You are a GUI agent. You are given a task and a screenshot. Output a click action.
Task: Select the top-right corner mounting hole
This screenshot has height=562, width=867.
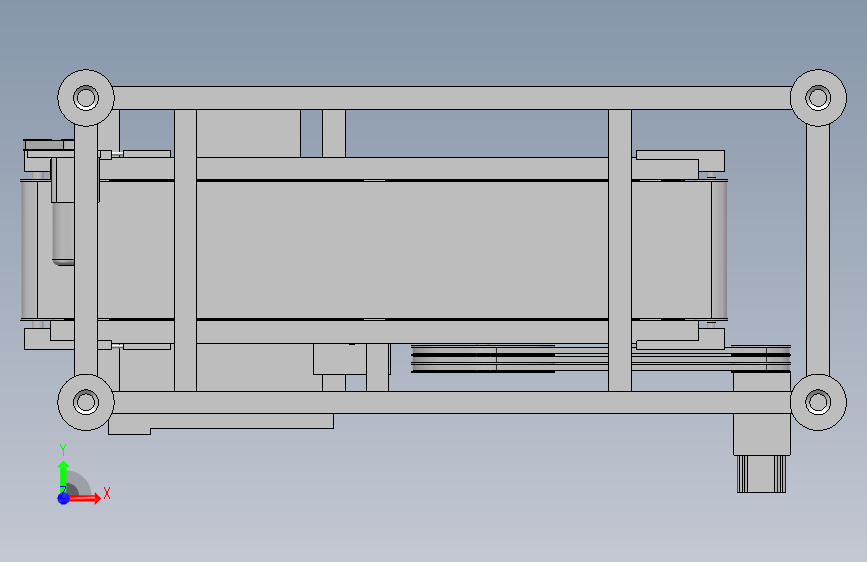pos(818,98)
